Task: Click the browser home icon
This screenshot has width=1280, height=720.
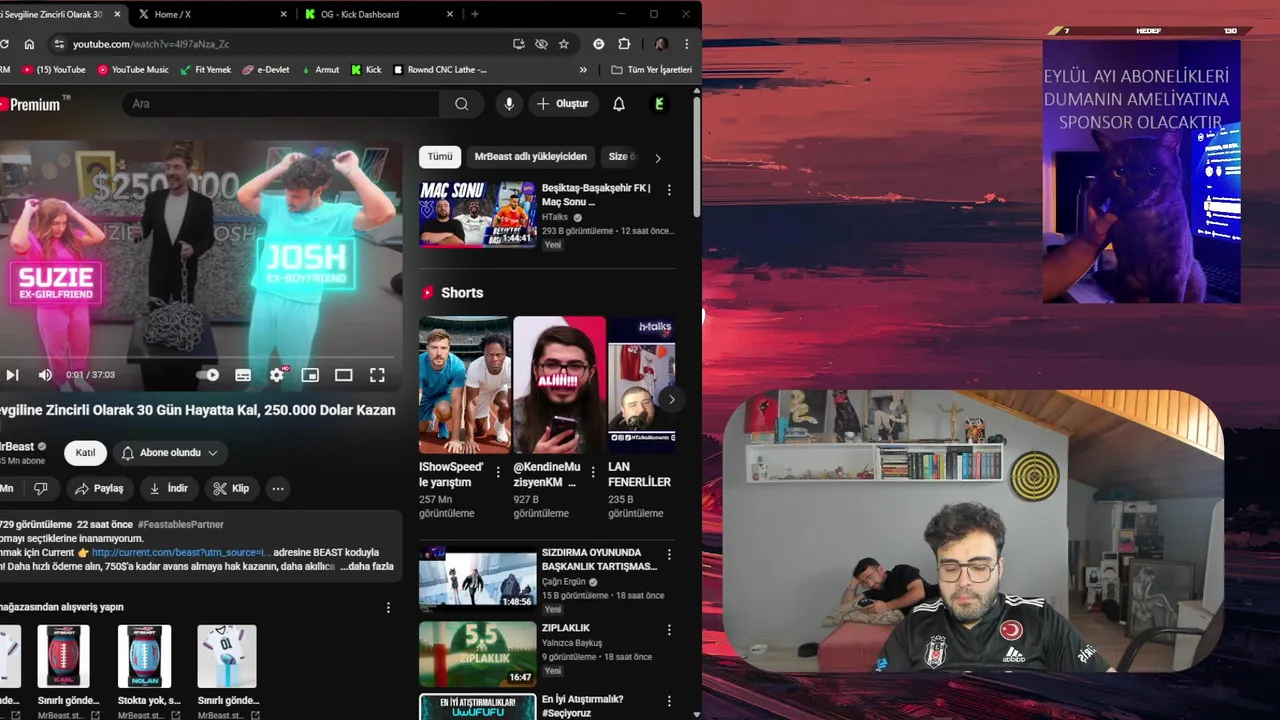Action: point(29,44)
